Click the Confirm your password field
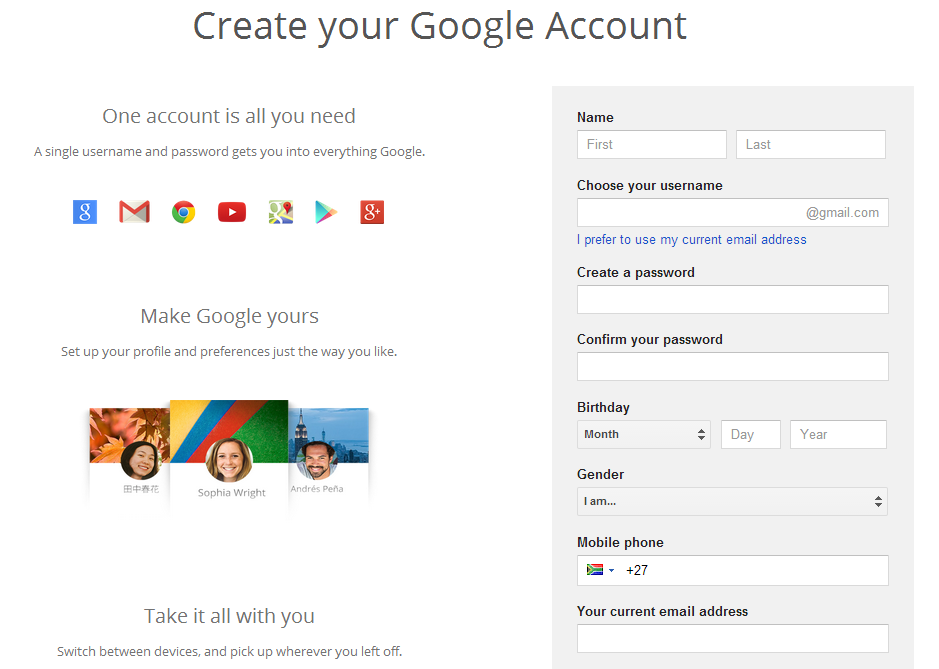The width and height of the screenshot is (939, 669). click(732, 366)
